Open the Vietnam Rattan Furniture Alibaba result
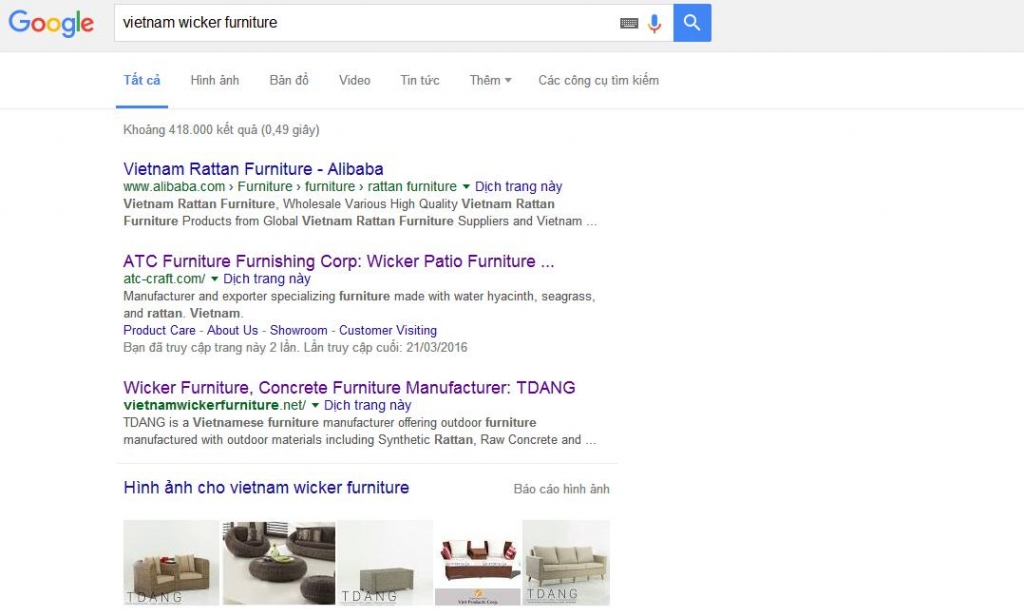 click(x=253, y=168)
